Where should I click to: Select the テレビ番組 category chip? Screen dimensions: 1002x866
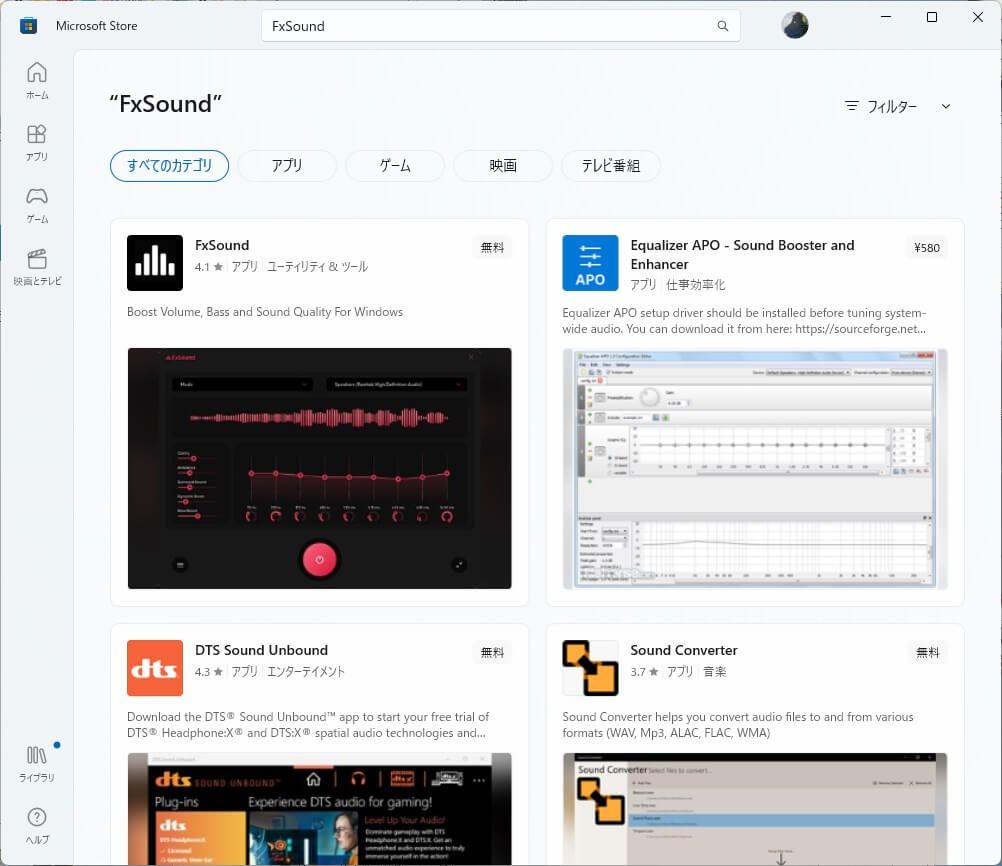tap(611, 166)
